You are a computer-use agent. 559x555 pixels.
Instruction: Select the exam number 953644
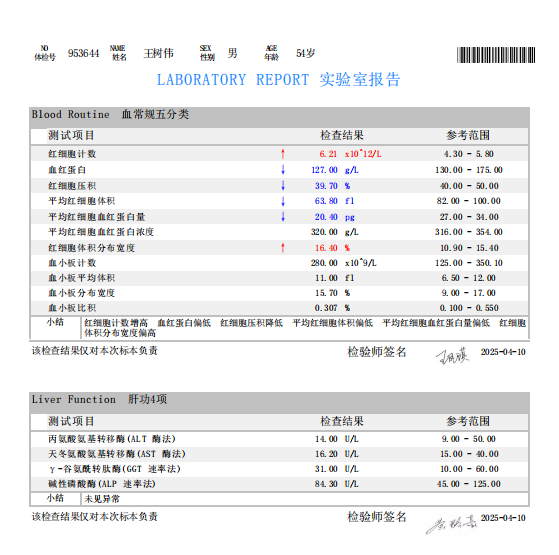click(x=83, y=53)
